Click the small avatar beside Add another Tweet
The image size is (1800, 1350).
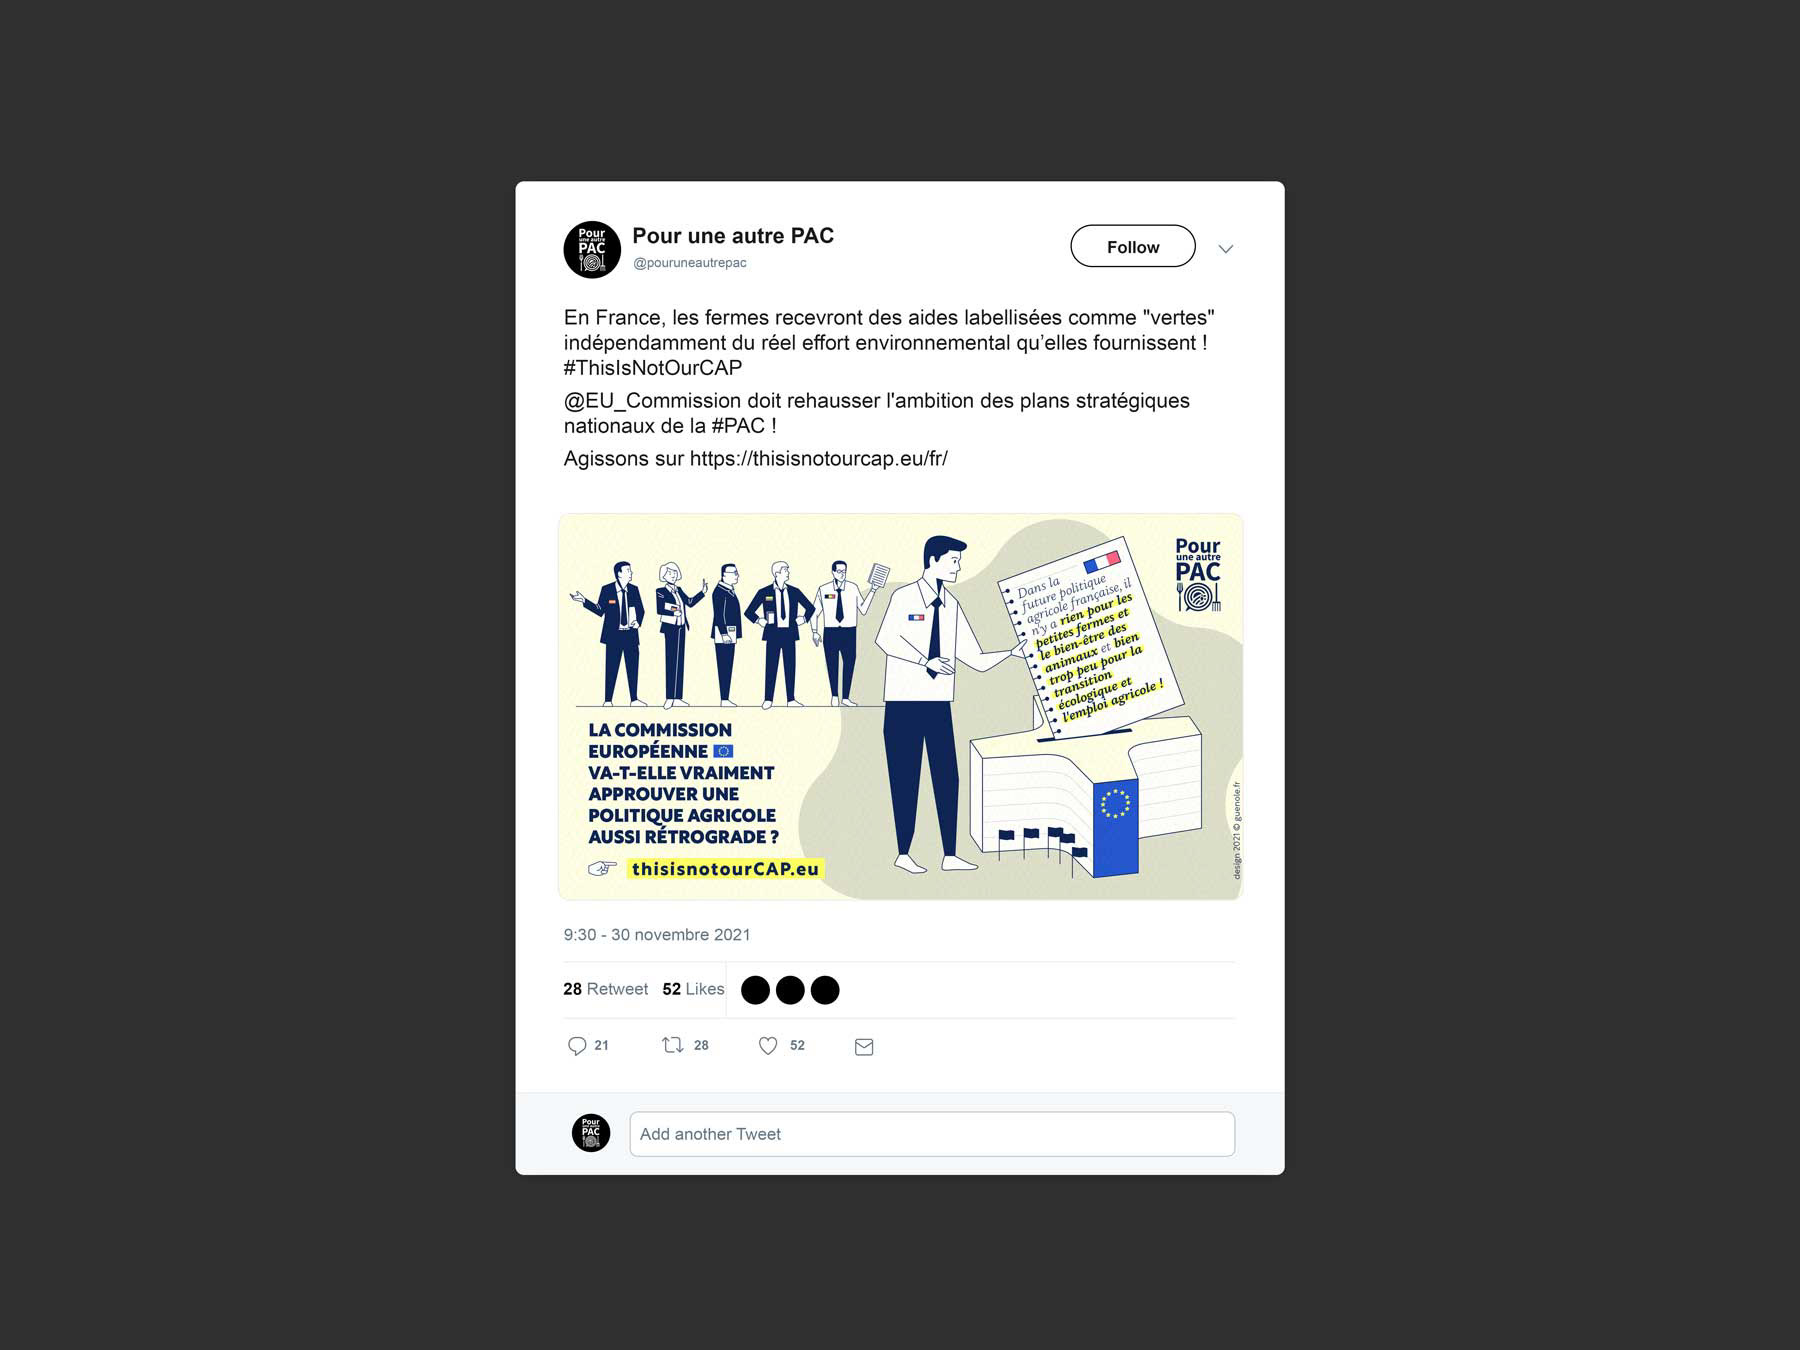point(591,1133)
